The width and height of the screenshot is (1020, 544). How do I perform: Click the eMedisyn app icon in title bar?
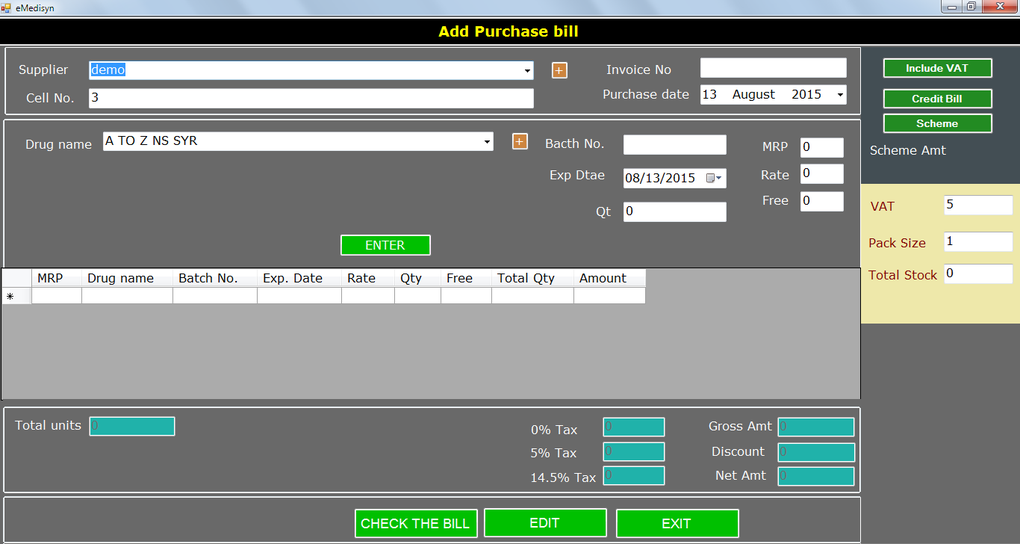tap(6, 8)
